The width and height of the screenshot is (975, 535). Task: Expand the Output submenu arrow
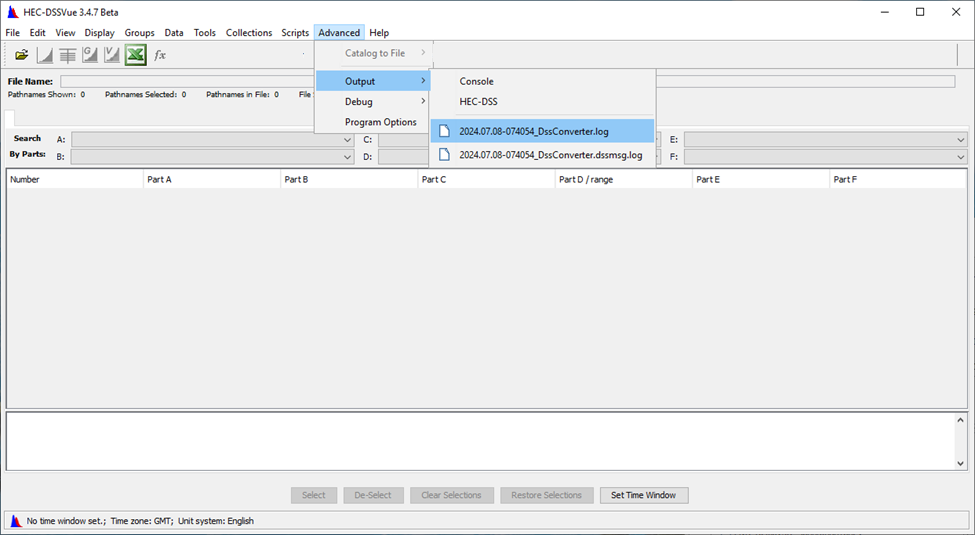pyautogui.click(x=423, y=81)
